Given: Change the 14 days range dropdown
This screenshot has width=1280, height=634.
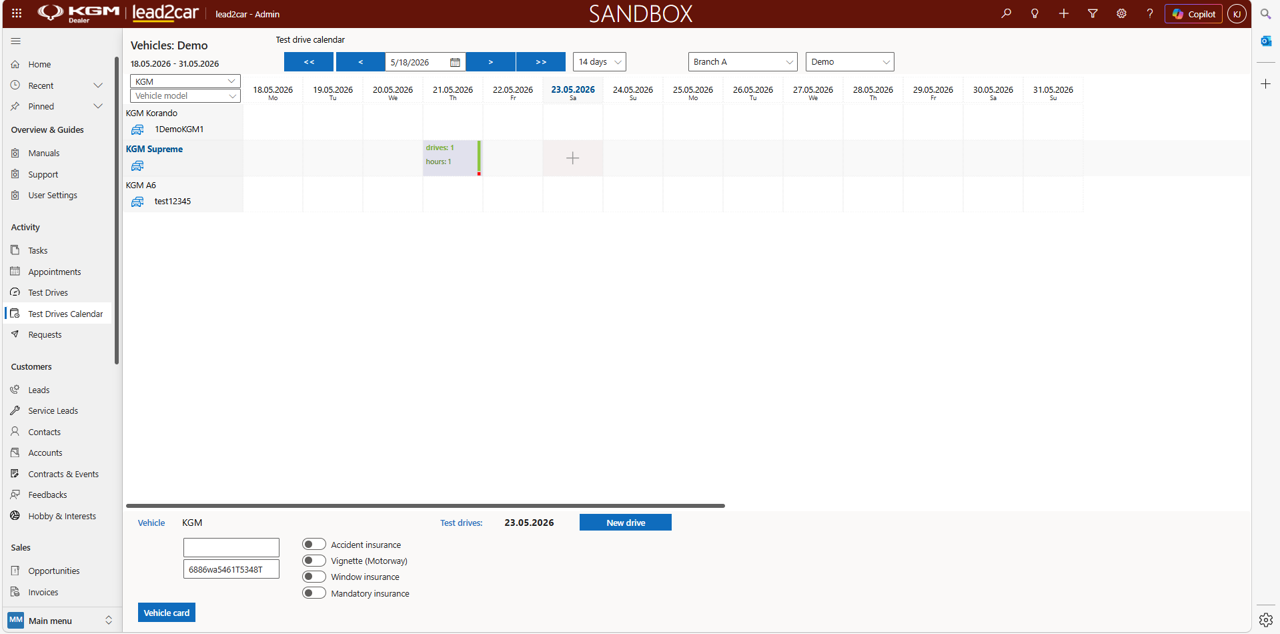Looking at the screenshot, I should click(x=599, y=62).
